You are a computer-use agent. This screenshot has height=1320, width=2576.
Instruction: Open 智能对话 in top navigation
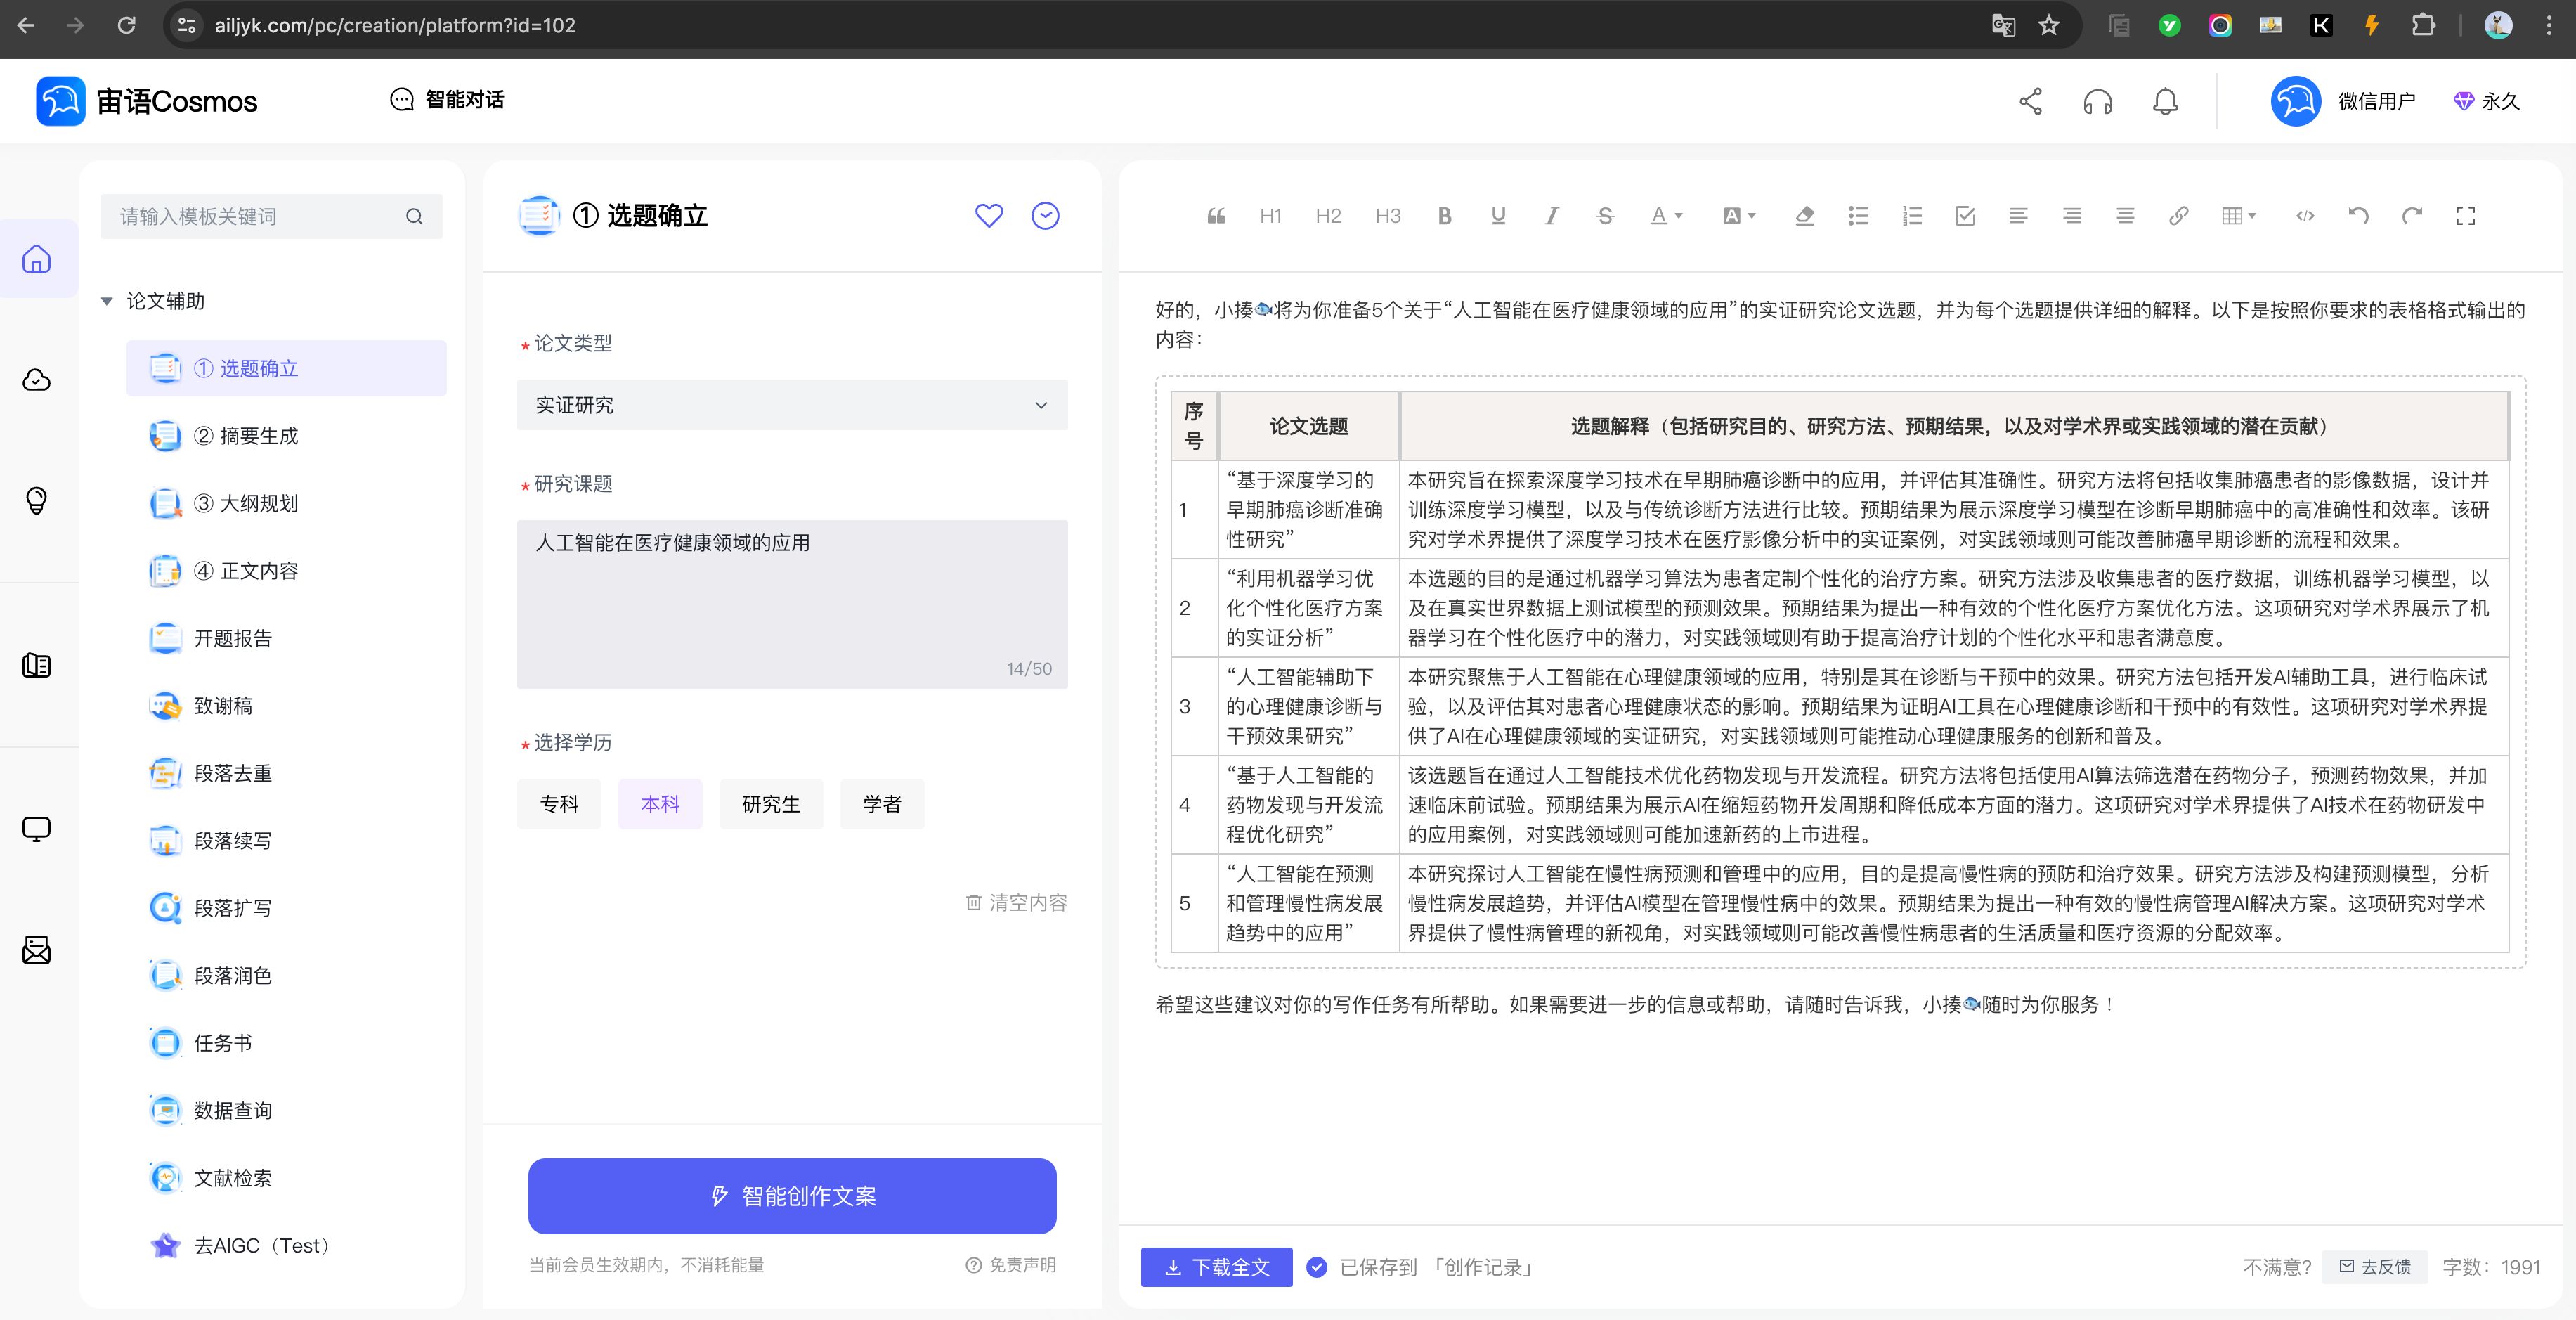point(446,100)
